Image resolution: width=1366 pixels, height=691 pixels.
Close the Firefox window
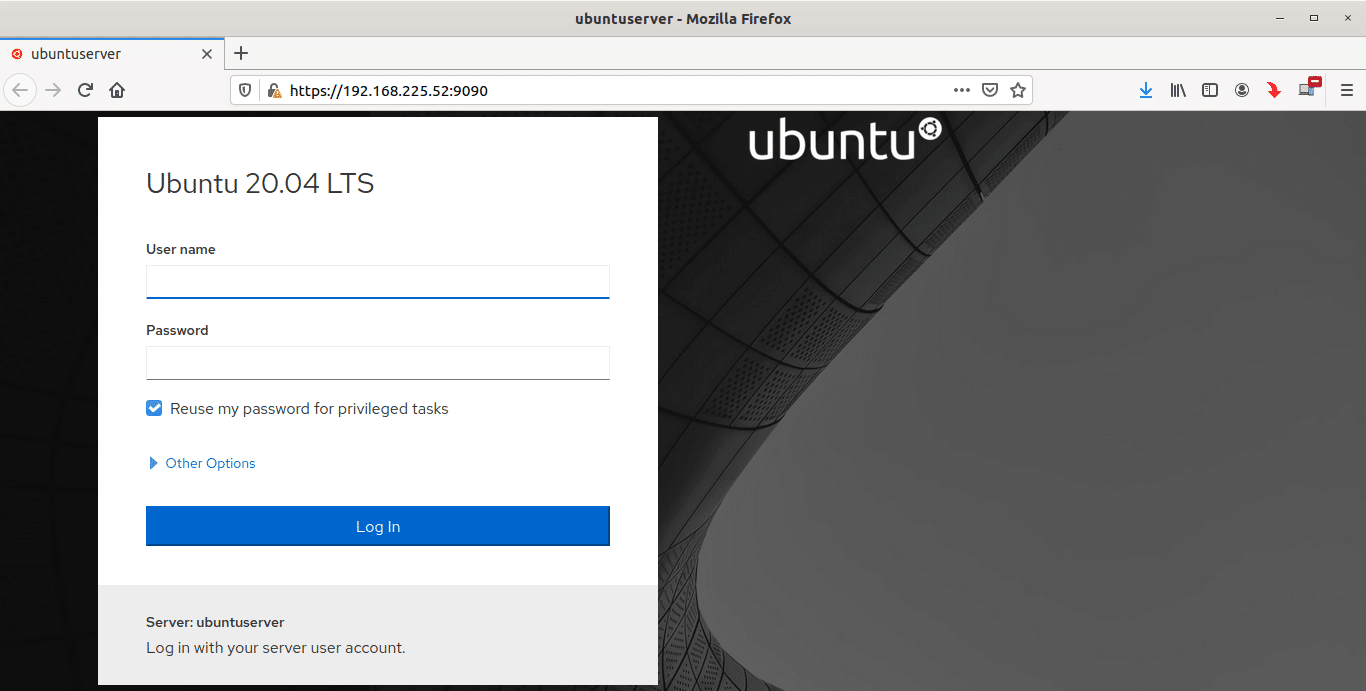(x=1347, y=18)
